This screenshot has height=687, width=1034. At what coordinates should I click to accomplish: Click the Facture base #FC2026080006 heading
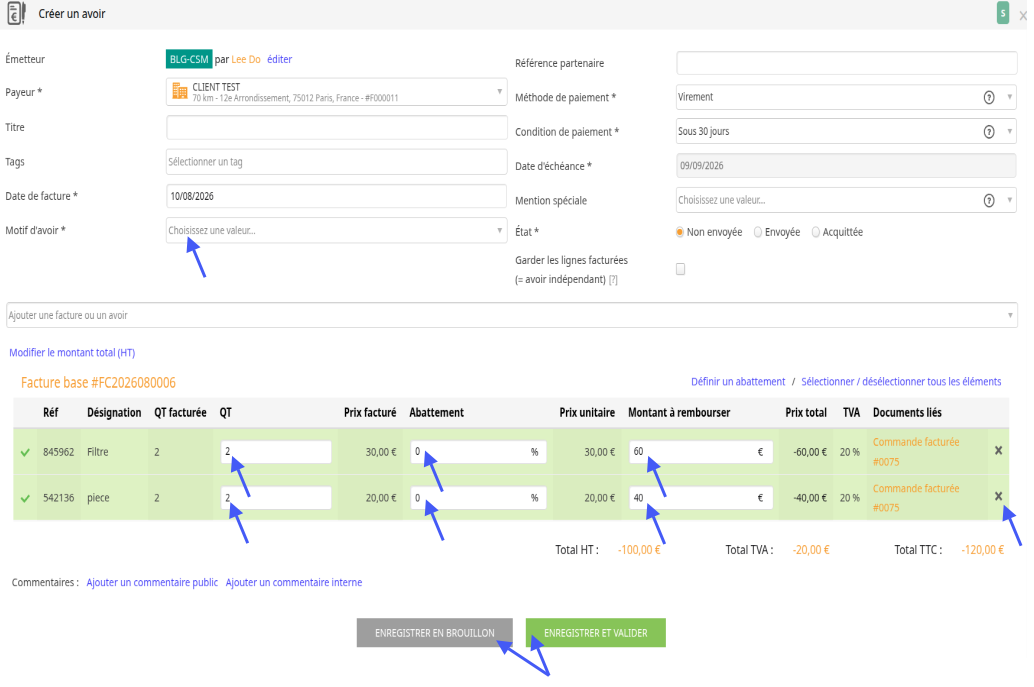pos(98,383)
